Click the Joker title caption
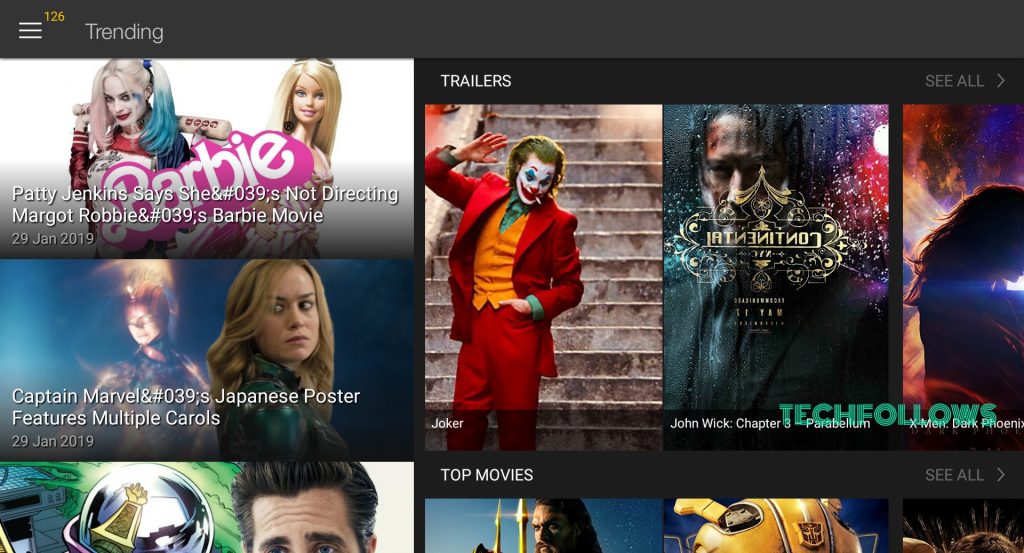1024x553 pixels. 447,423
